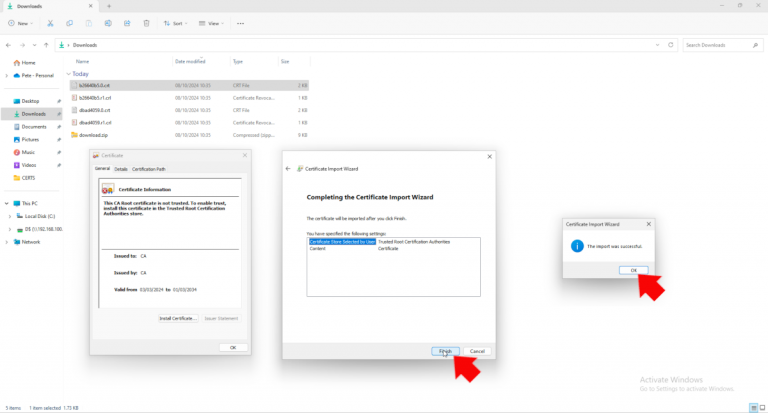The width and height of the screenshot is (768, 413).
Task: Click the Refresh icon beside address bar
Action: 670,45
